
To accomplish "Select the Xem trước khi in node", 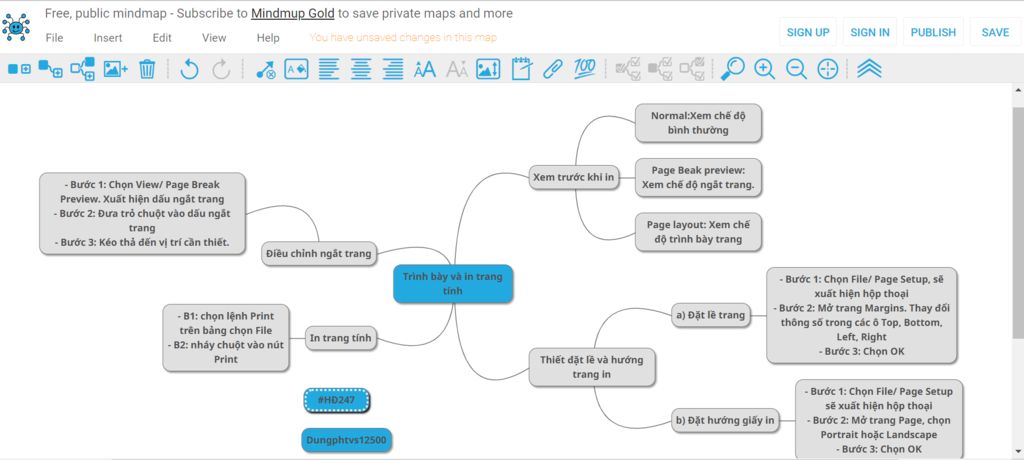I will pos(573,176).
